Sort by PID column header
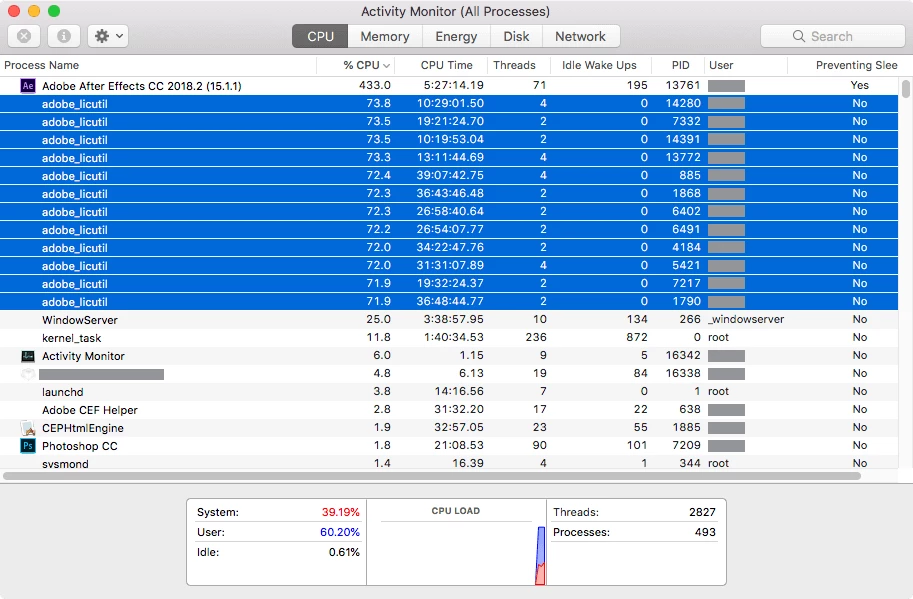Viewport: 913px width, 599px height. (680, 65)
